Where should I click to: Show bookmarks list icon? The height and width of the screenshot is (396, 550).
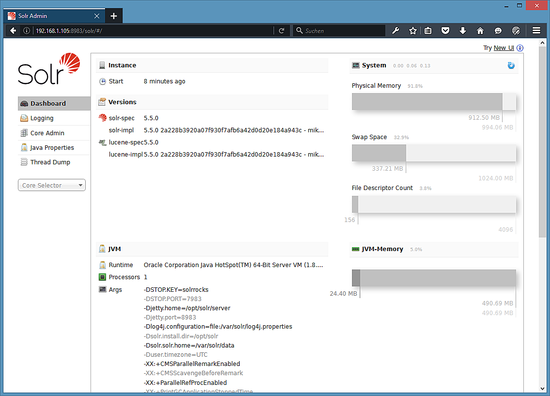428,31
